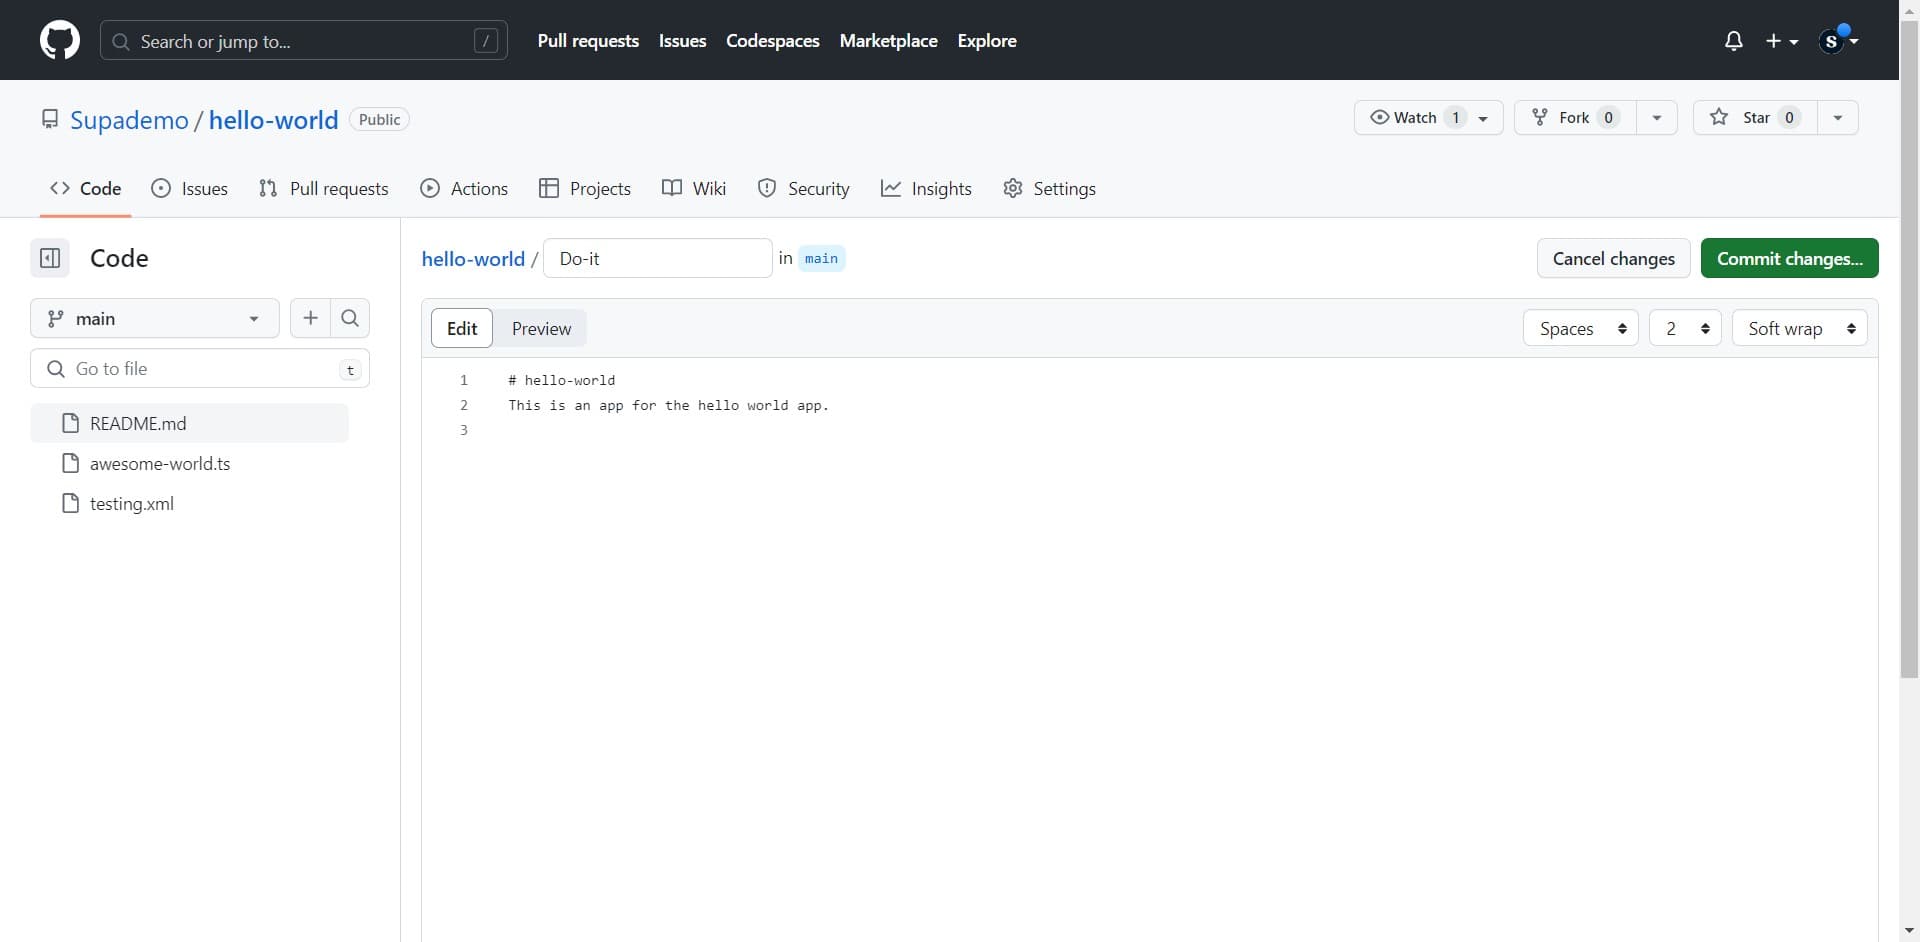Click the GitHub logo icon

click(60, 41)
